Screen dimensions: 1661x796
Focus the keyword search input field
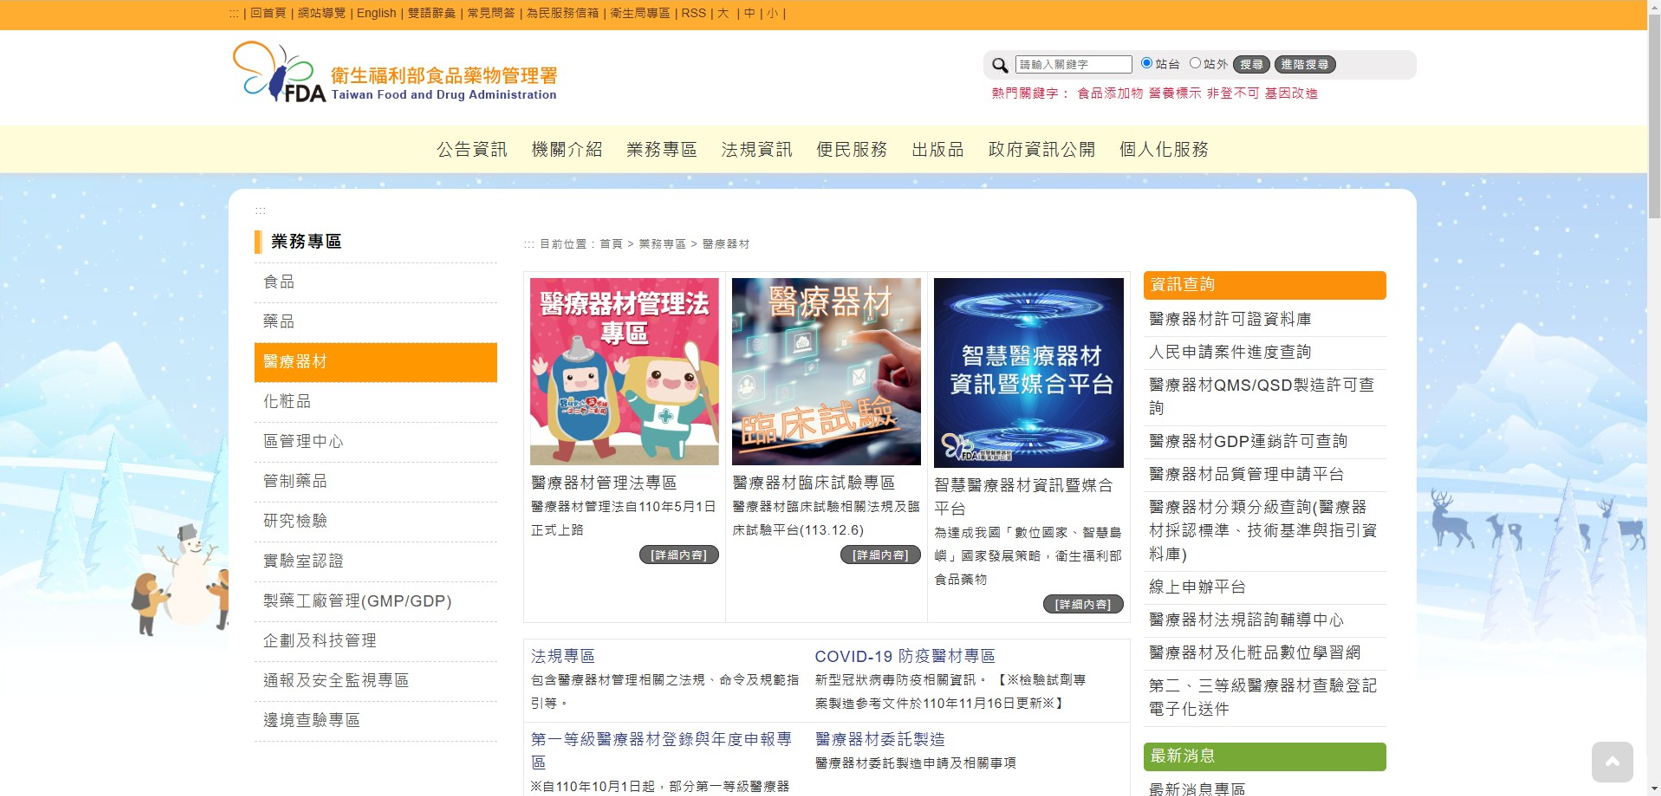(x=1073, y=64)
